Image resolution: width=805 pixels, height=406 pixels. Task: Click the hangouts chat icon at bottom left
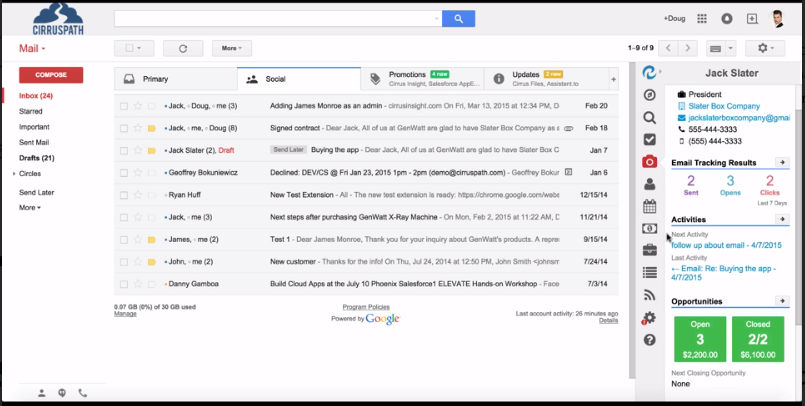tap(62, 393)
